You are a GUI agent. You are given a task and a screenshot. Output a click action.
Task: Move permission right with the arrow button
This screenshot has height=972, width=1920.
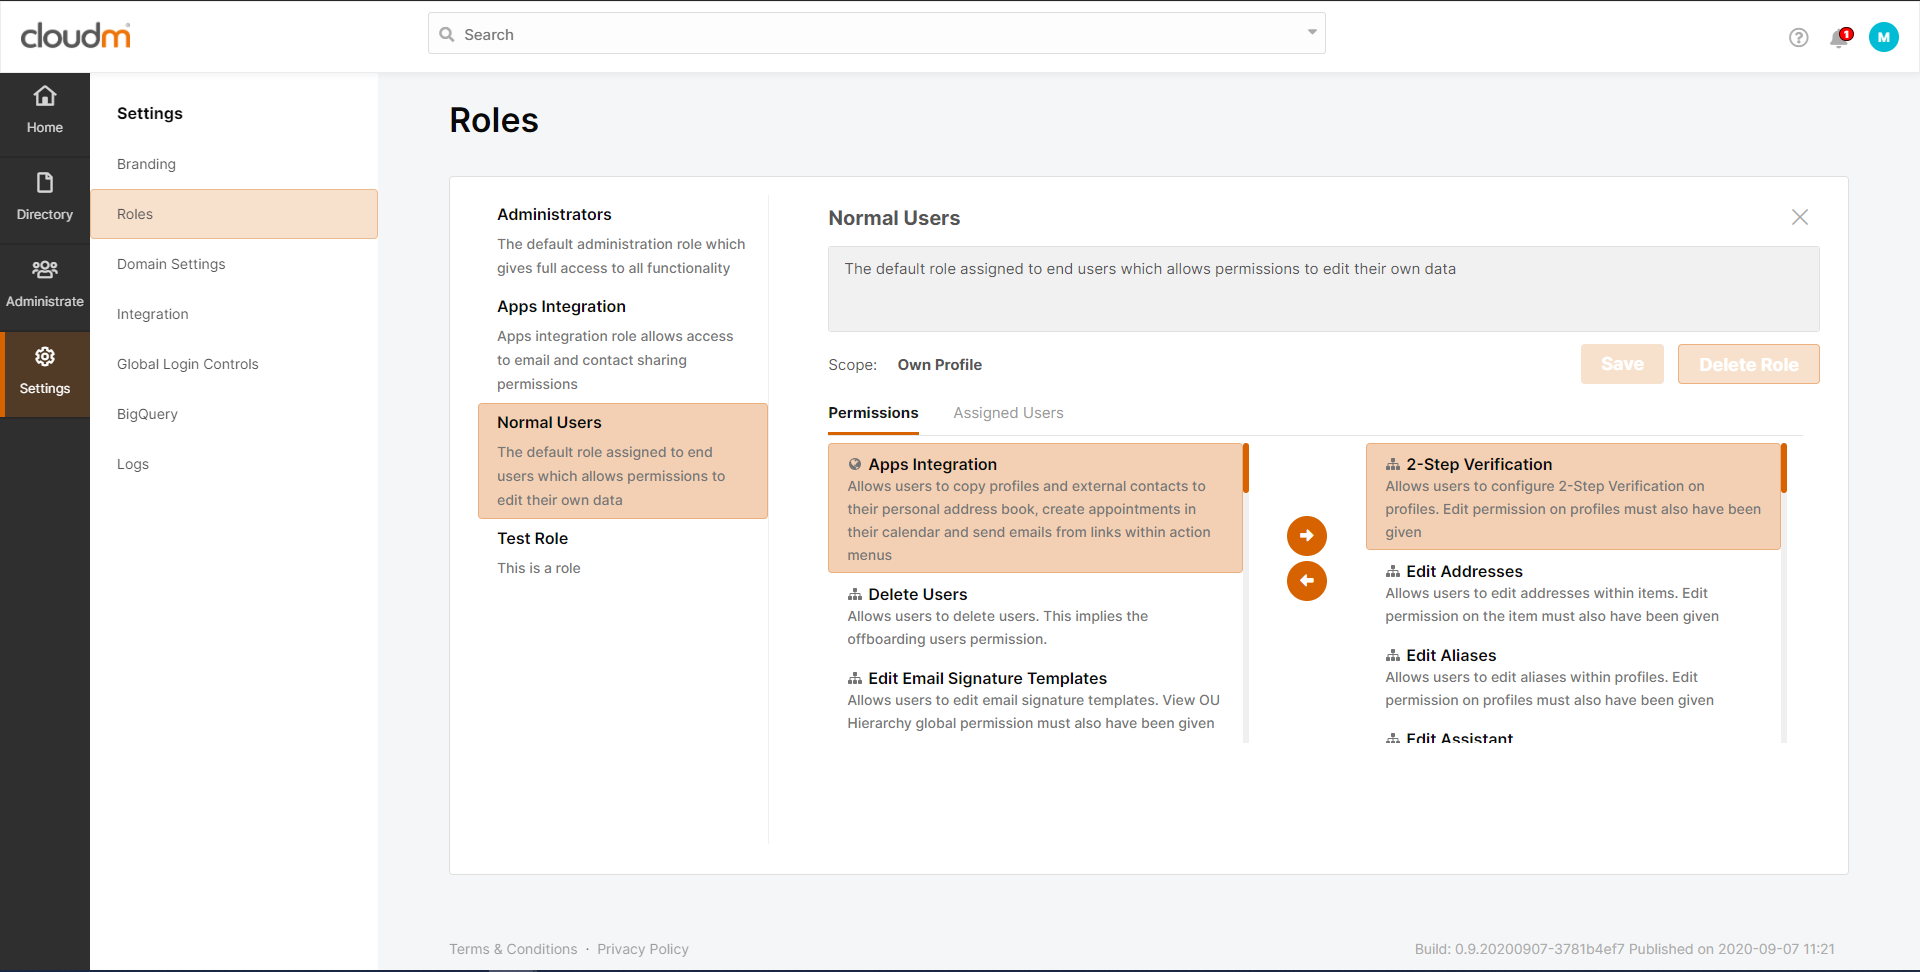coord(1306,536)
